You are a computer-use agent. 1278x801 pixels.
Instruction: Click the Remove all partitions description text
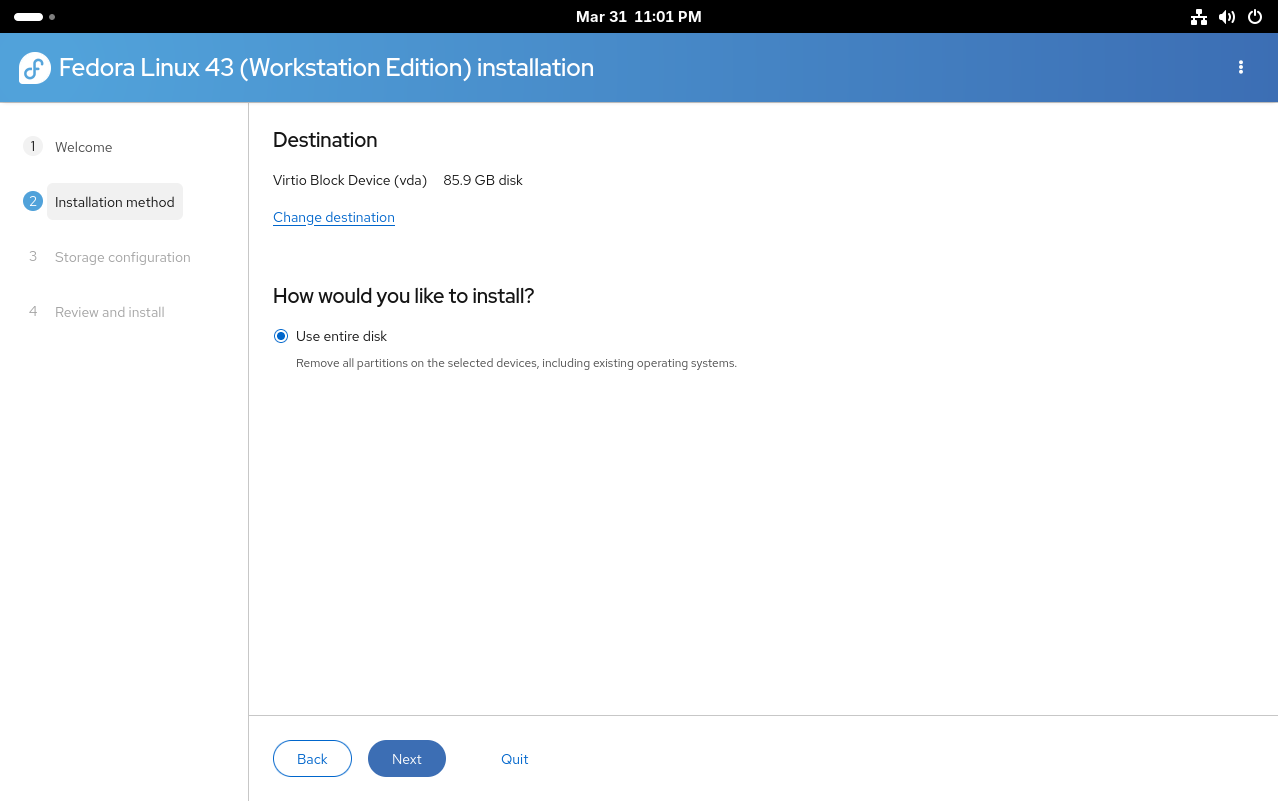coord(516,363)
